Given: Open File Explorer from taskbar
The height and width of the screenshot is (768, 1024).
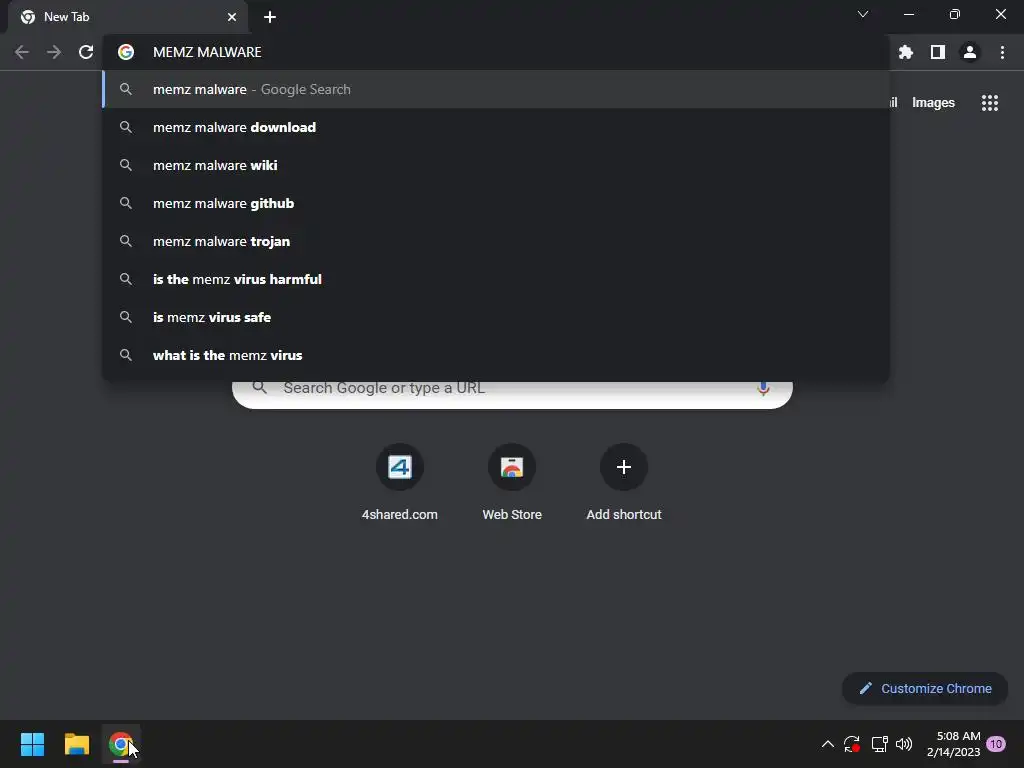Looking at the screenshot, I should pos(76,744).
